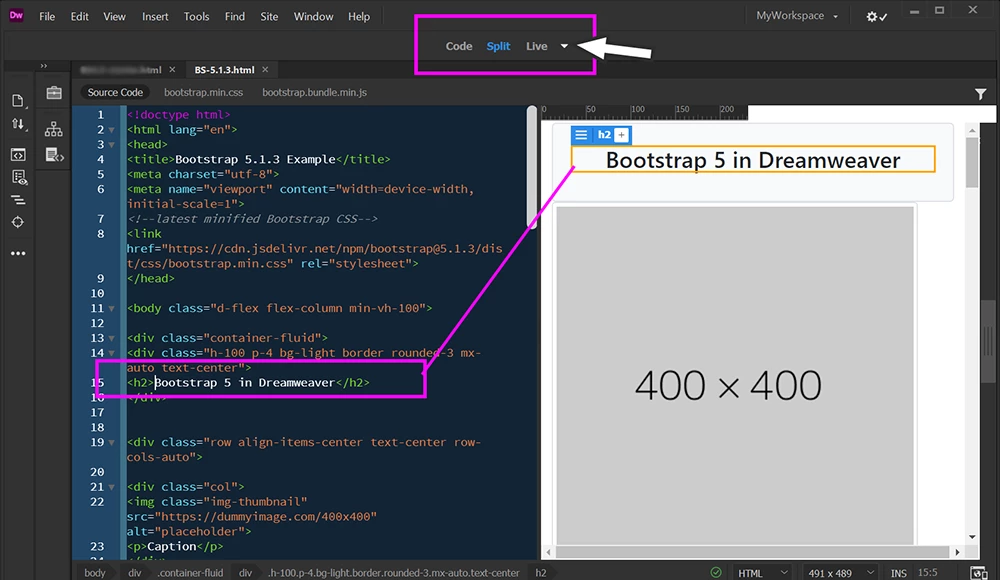Screen dimensions: 1000x580
Task: Collapse the head tag on line 3
Action: [112, 145]
